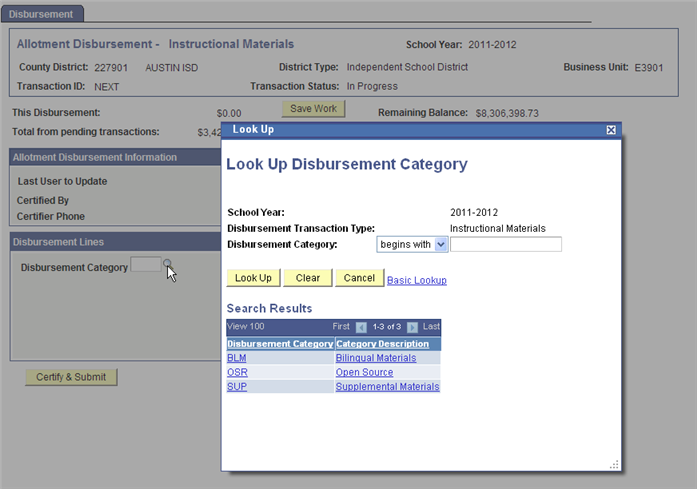Select the BLM category code
This screenshot has height=489, width=697.
tap(236, 358)
